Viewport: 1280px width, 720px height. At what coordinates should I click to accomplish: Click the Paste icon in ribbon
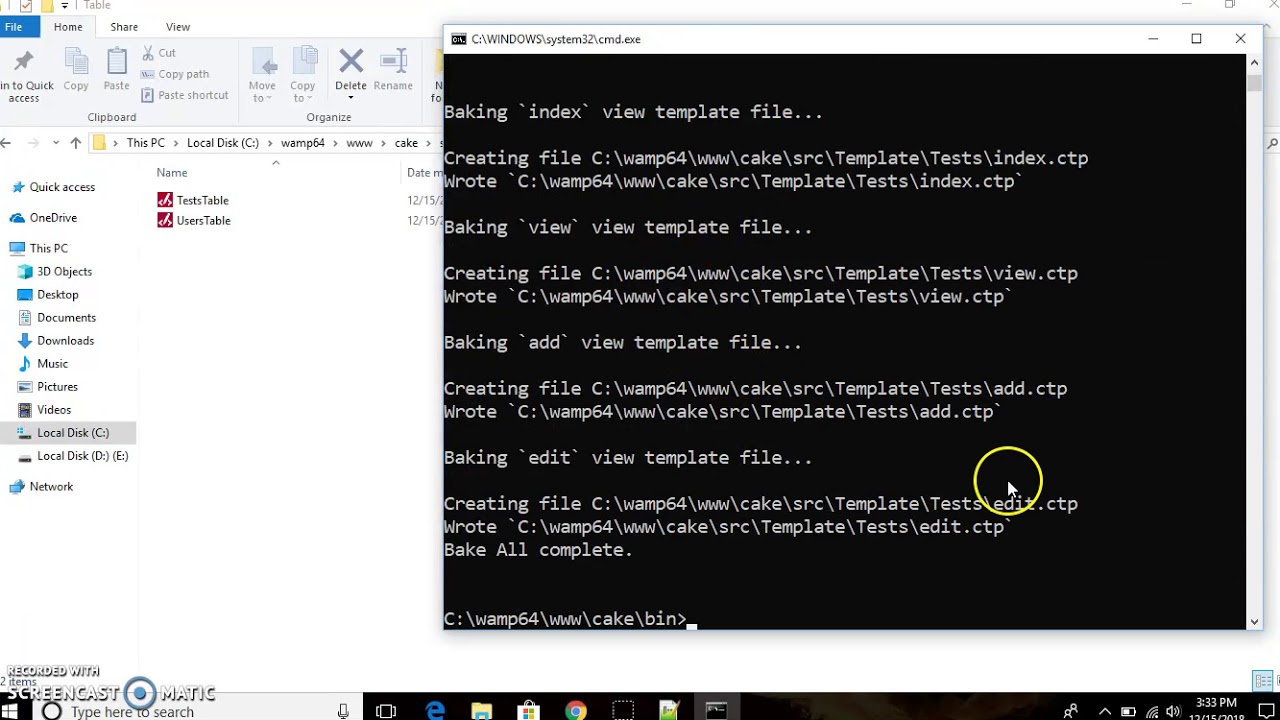point(117,61)
